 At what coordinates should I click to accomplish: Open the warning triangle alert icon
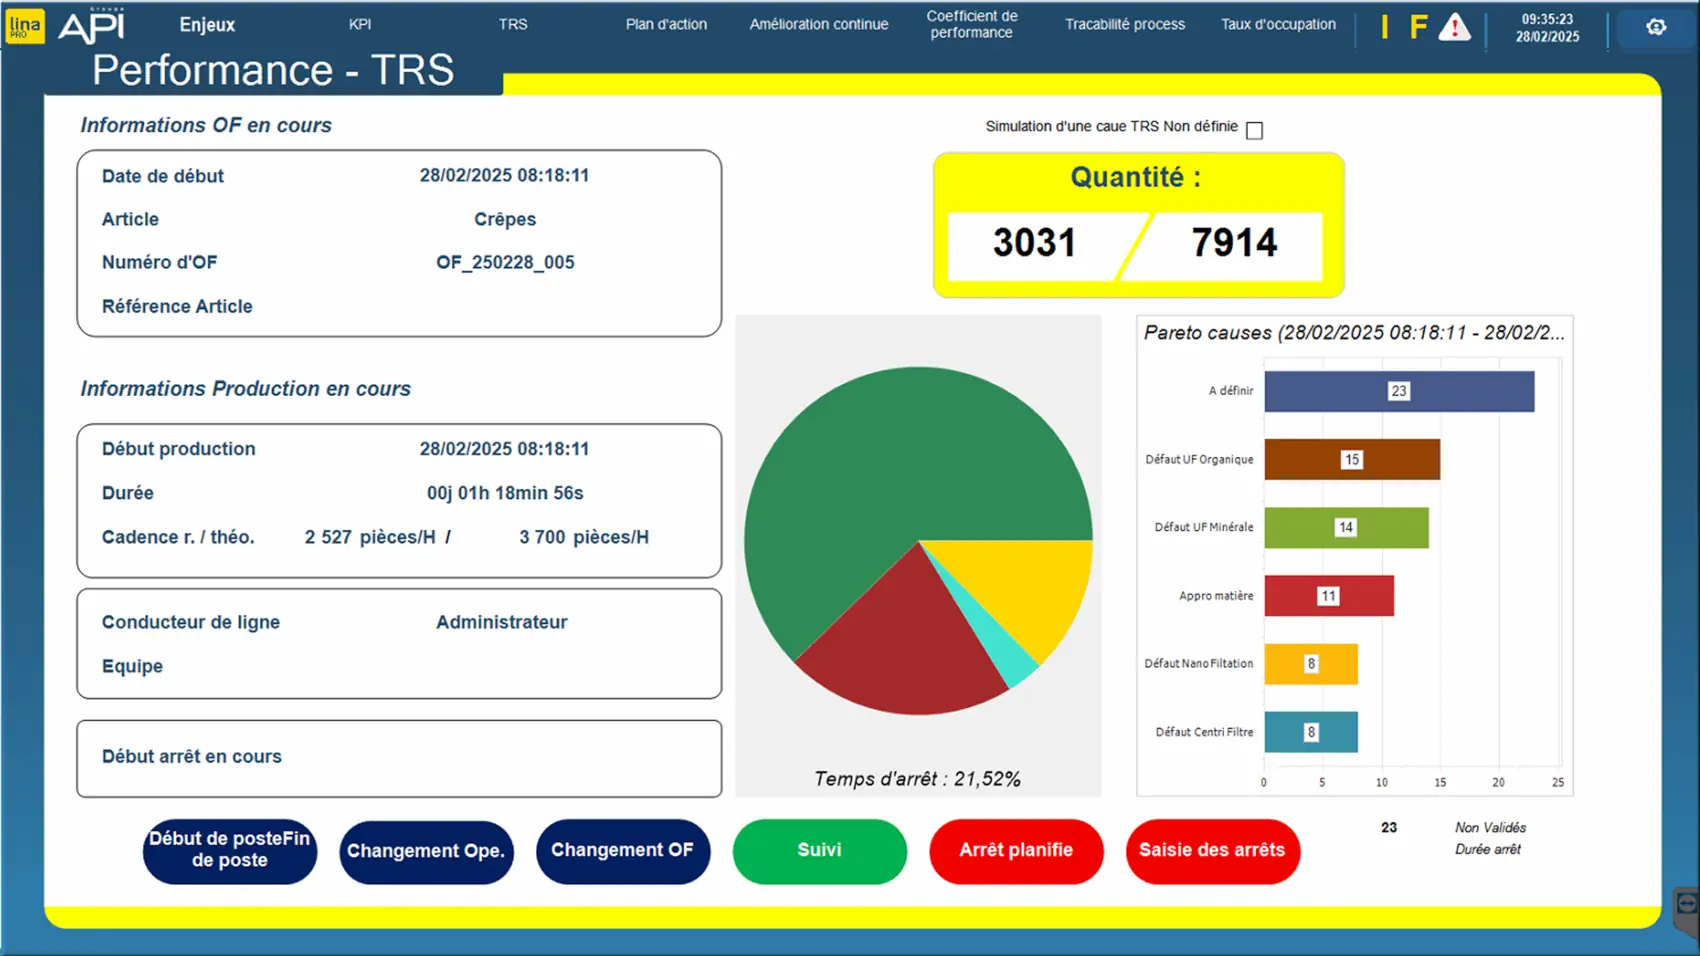pos(1454,27)
